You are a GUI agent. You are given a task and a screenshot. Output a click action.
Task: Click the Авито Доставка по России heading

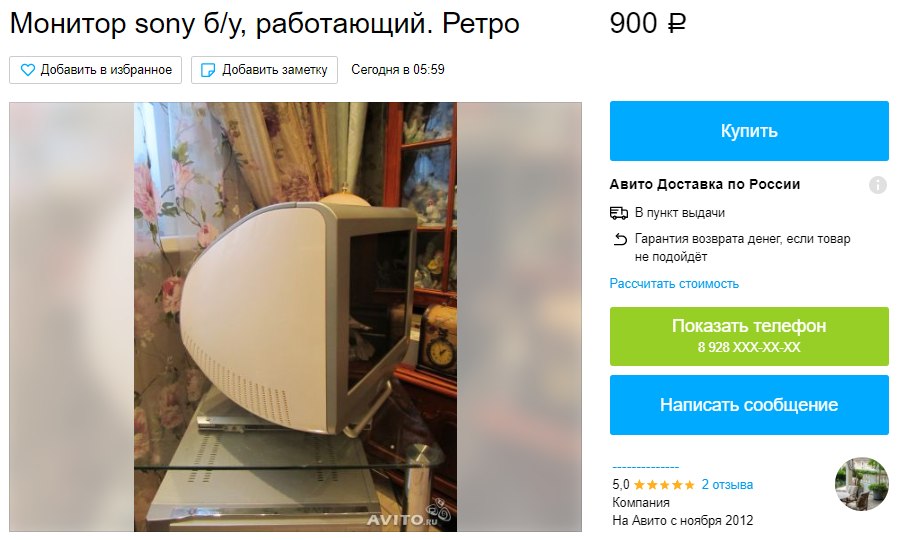pos(705,184)
